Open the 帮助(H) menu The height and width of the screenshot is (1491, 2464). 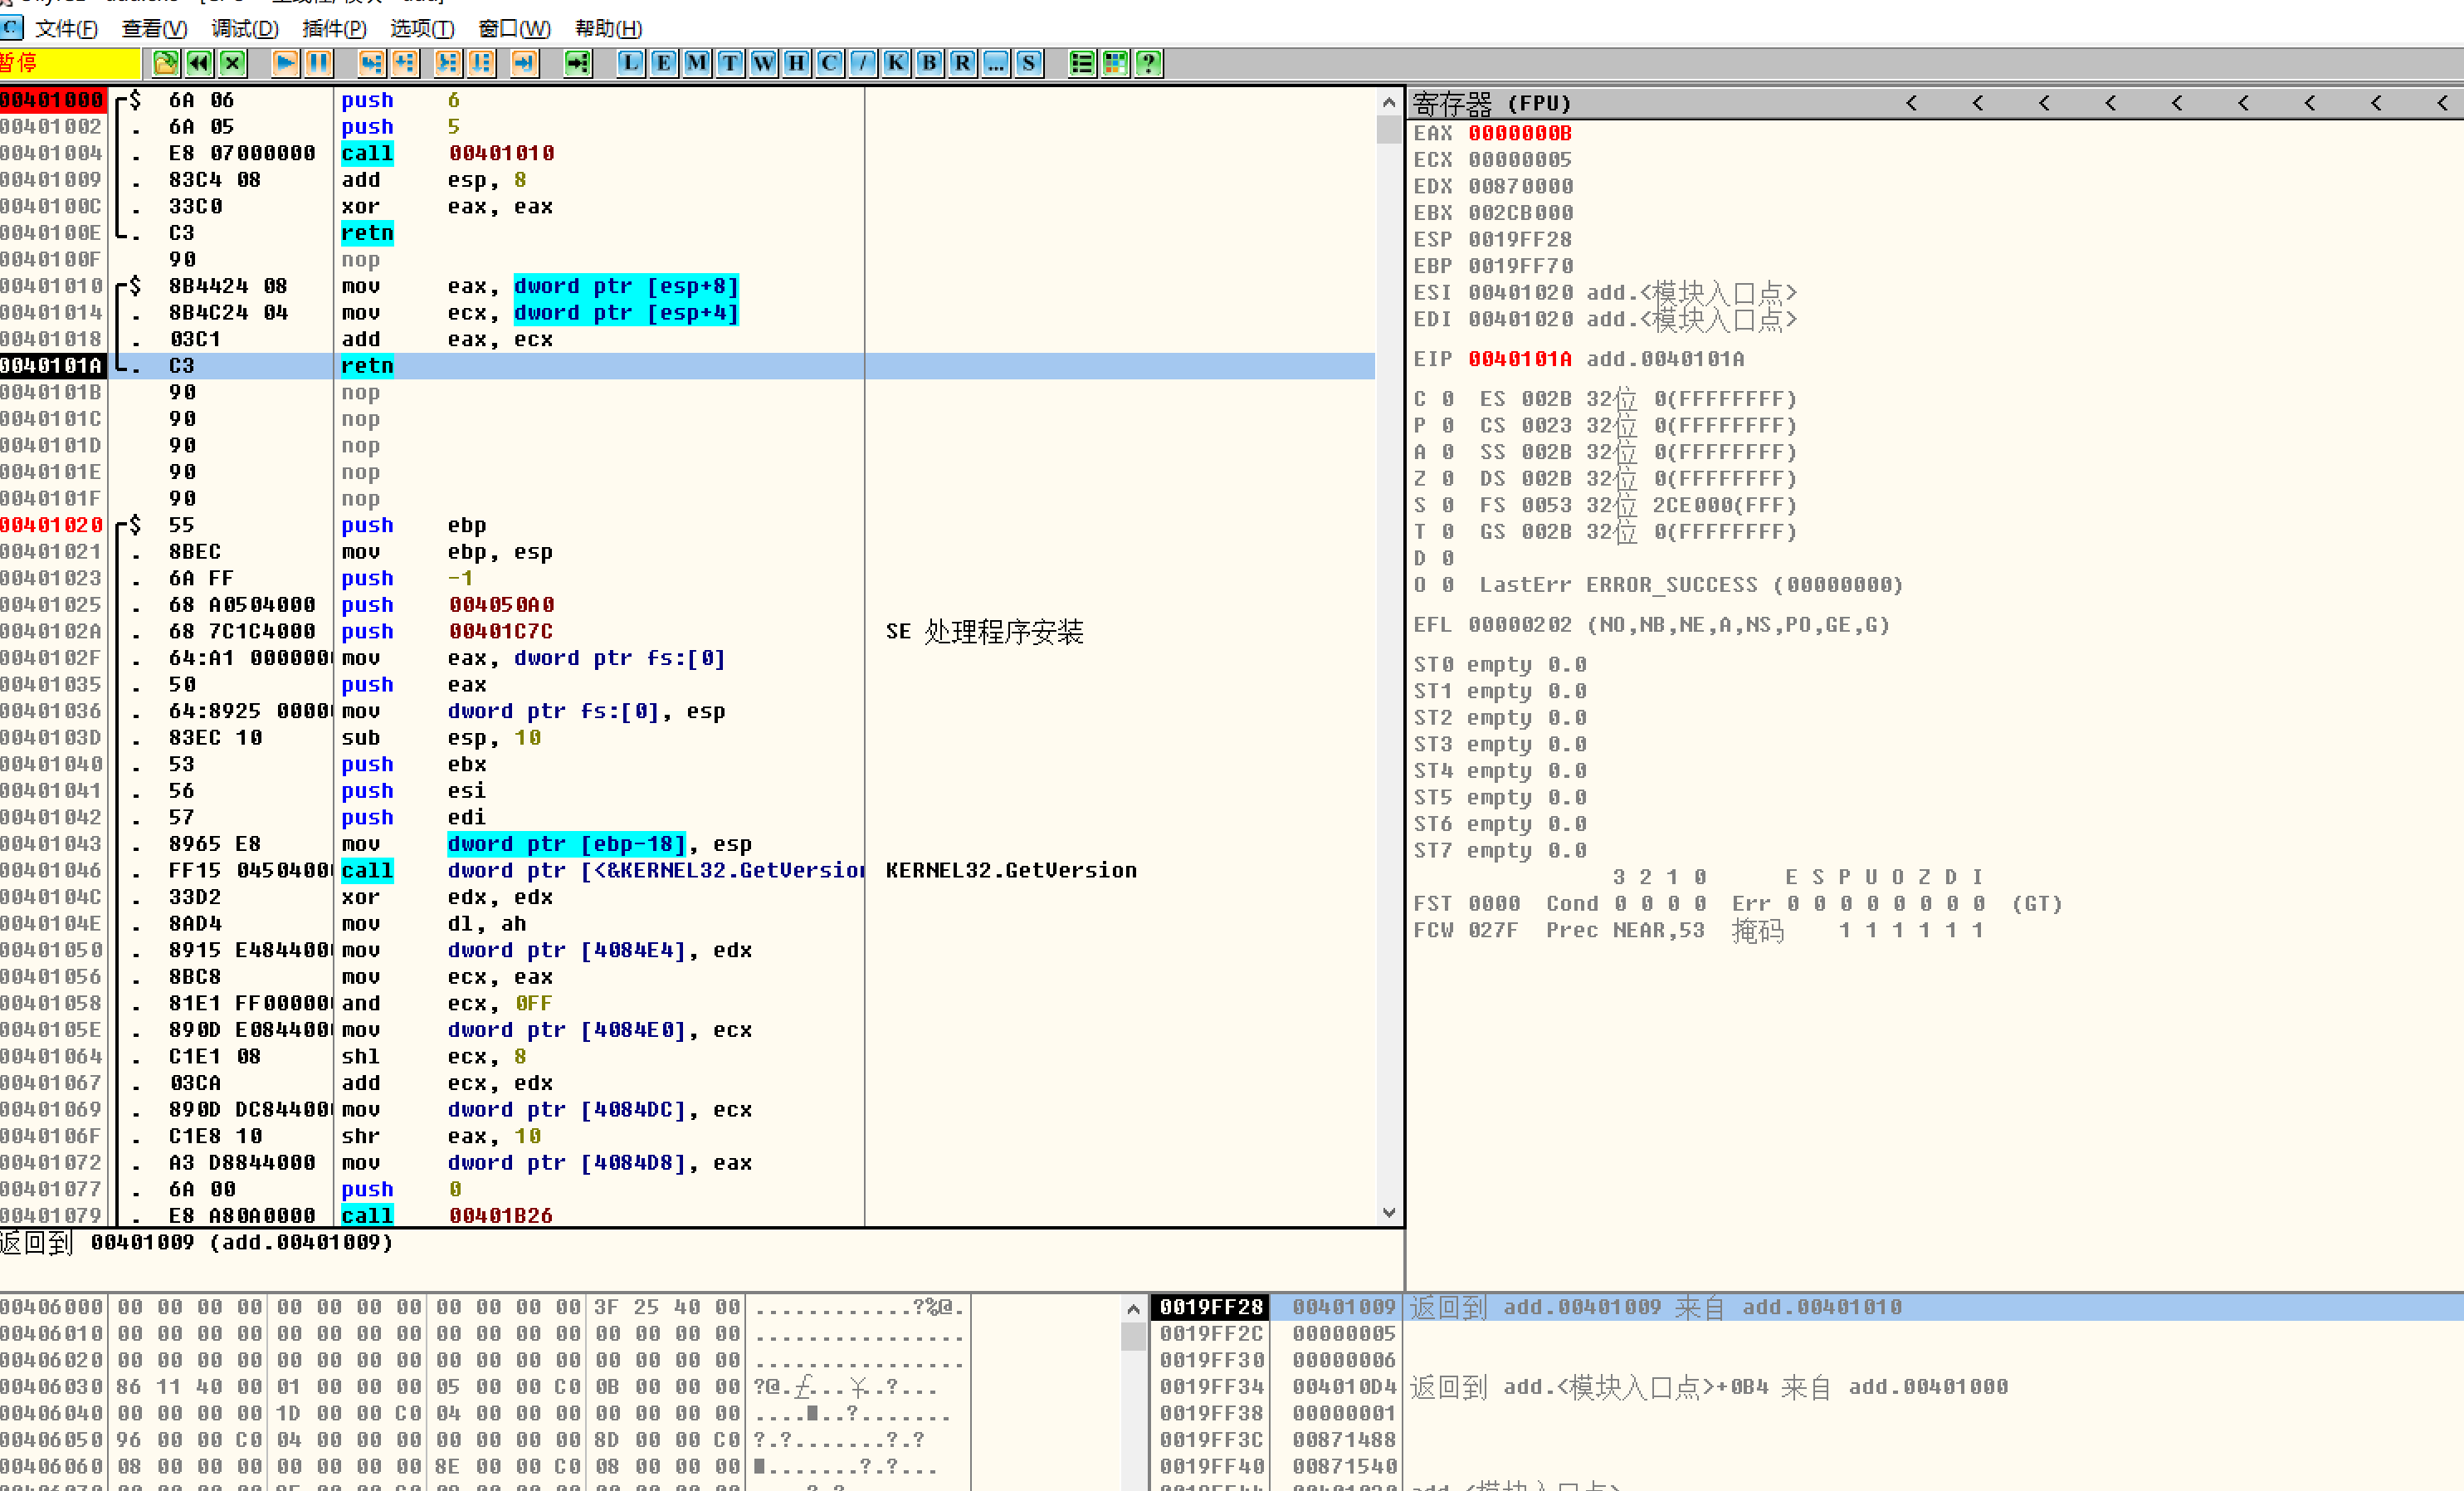[x=609, y=29]
